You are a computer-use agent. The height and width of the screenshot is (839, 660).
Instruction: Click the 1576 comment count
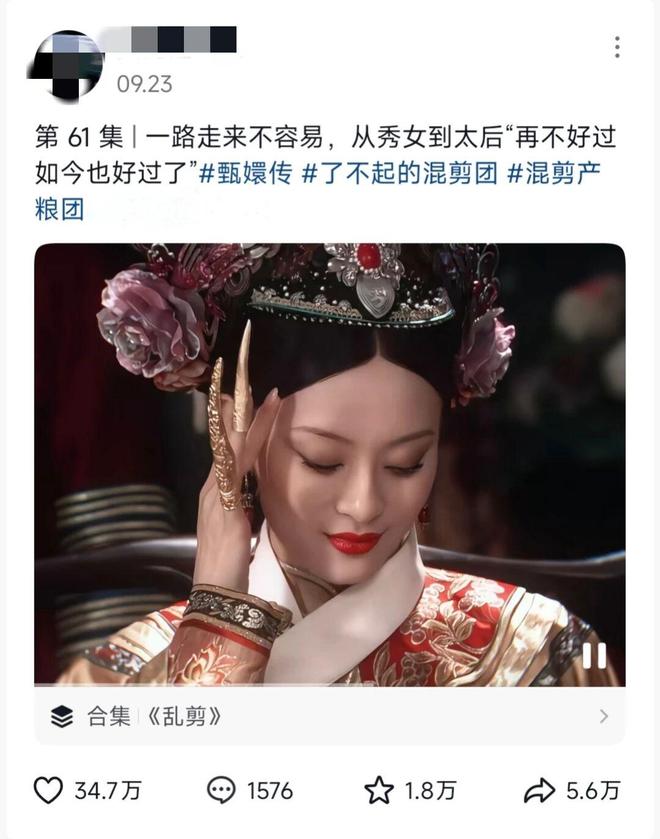coord(270,791)
